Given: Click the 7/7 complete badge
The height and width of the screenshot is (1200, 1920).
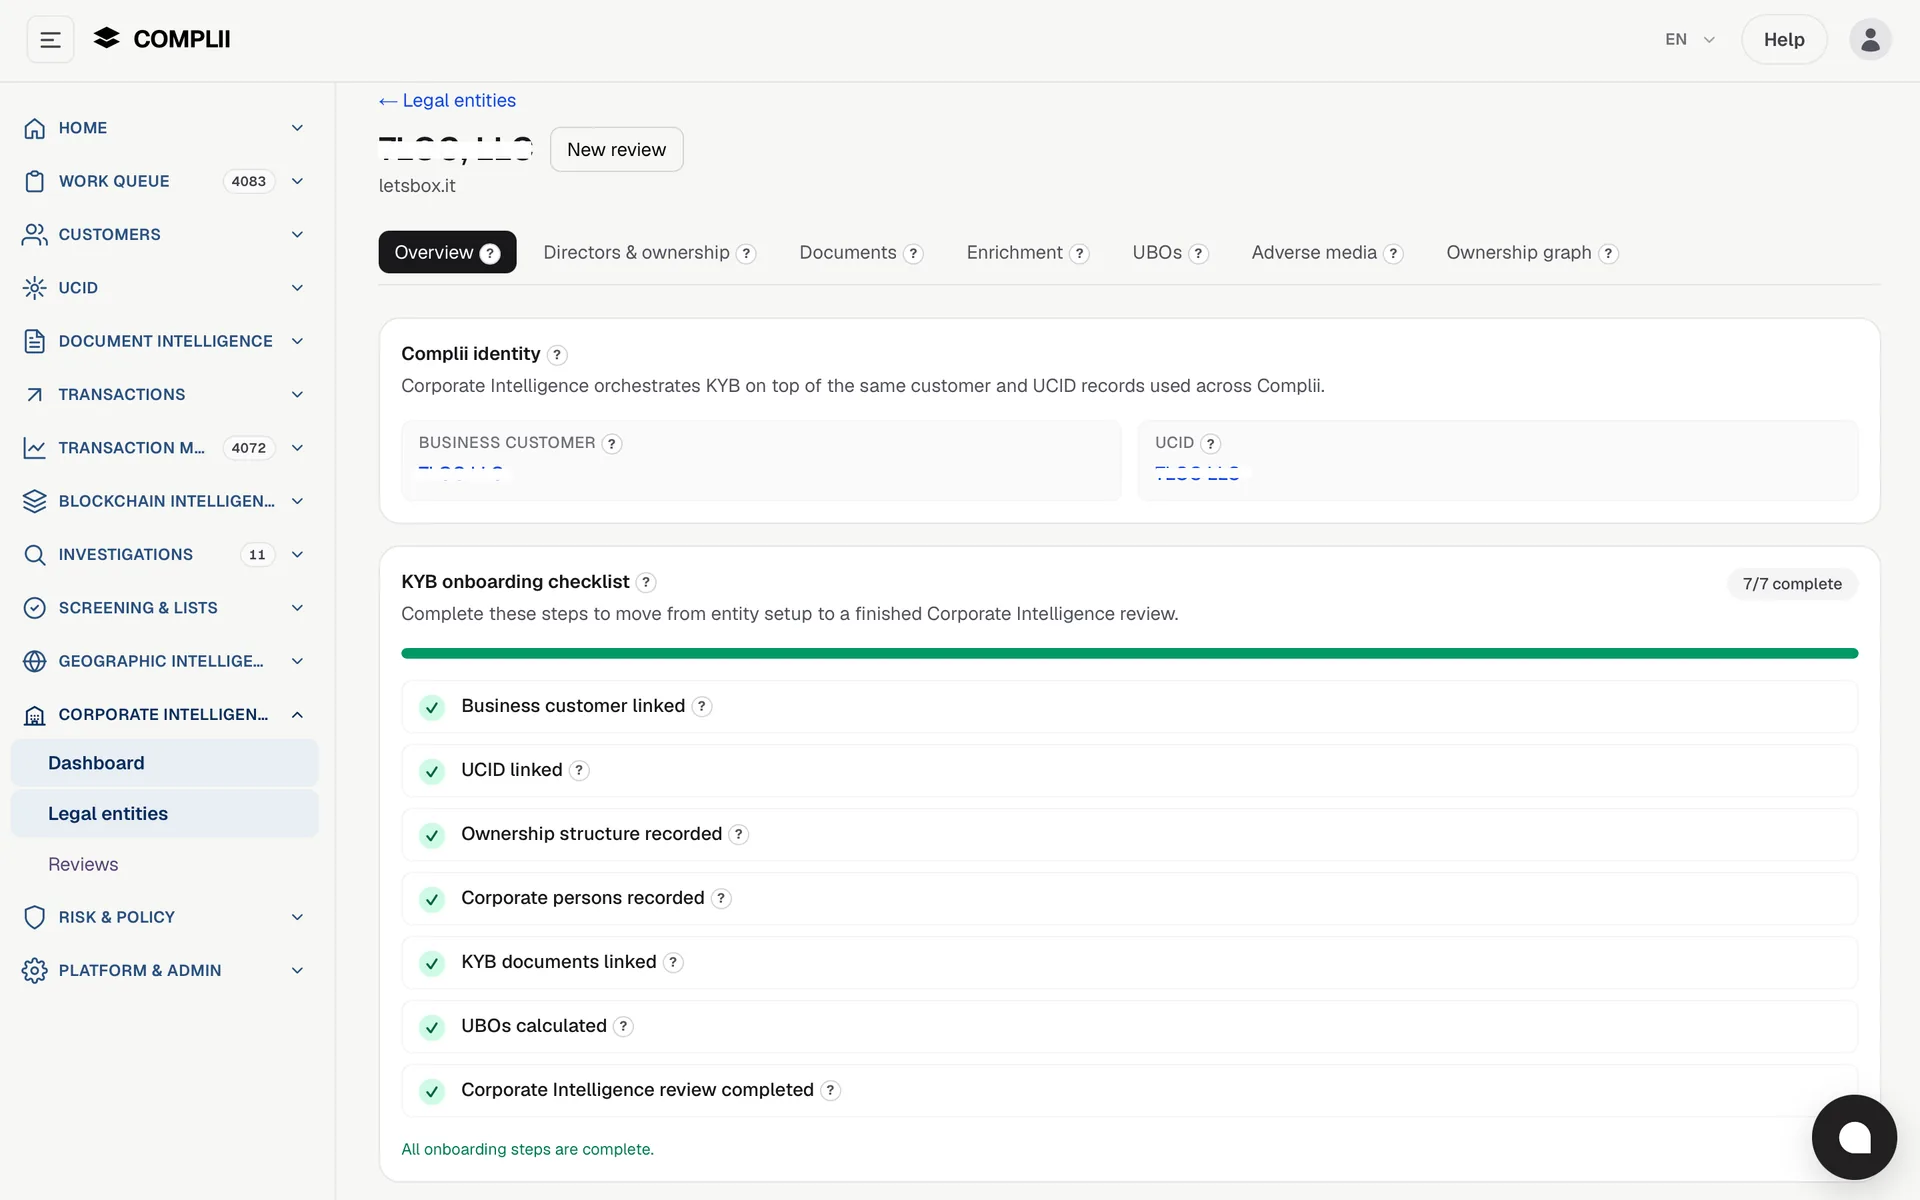Looking at the screenshot, I should [x=1792, y=584].
